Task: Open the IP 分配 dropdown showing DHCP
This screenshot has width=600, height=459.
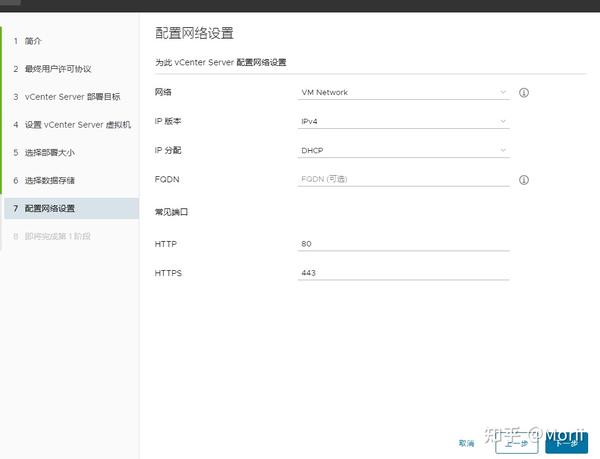Action: [403, 150]
